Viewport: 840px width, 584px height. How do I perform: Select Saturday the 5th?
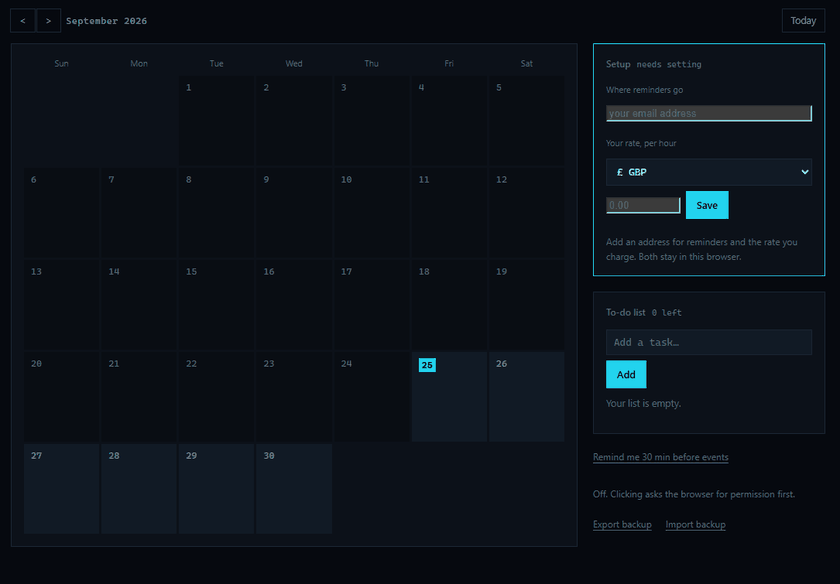527,121
